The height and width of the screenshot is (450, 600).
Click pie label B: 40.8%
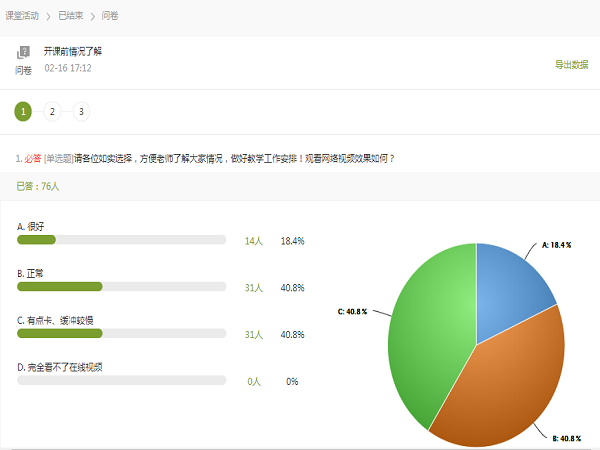pos(566,439)
